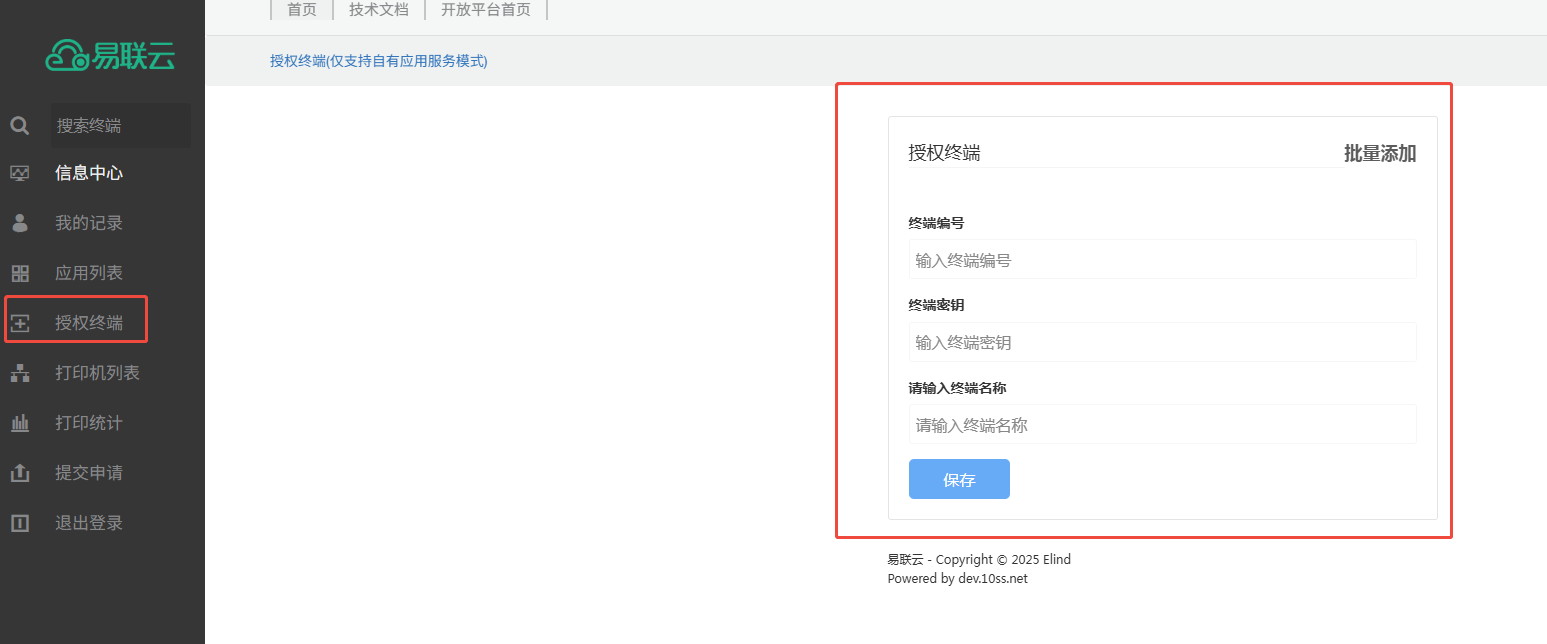Click the 易联云 cloud logo
1547x644 pixels.
110,56
